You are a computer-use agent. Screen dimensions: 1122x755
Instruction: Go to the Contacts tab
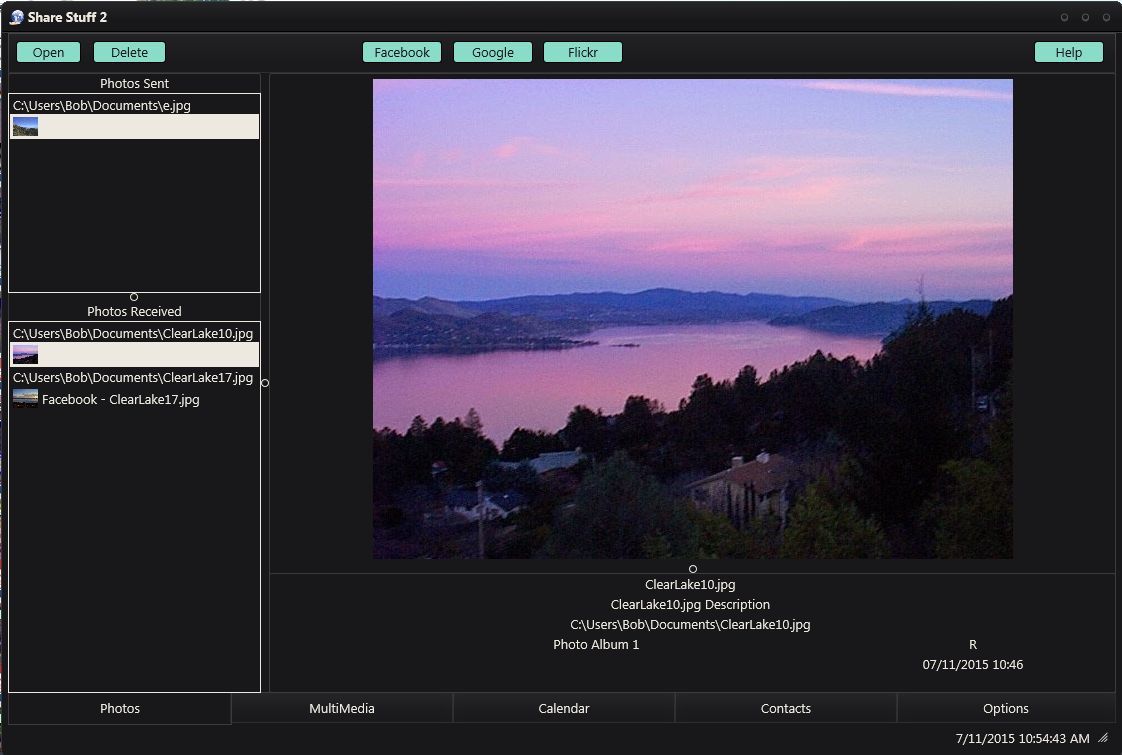tap(786, 708)
